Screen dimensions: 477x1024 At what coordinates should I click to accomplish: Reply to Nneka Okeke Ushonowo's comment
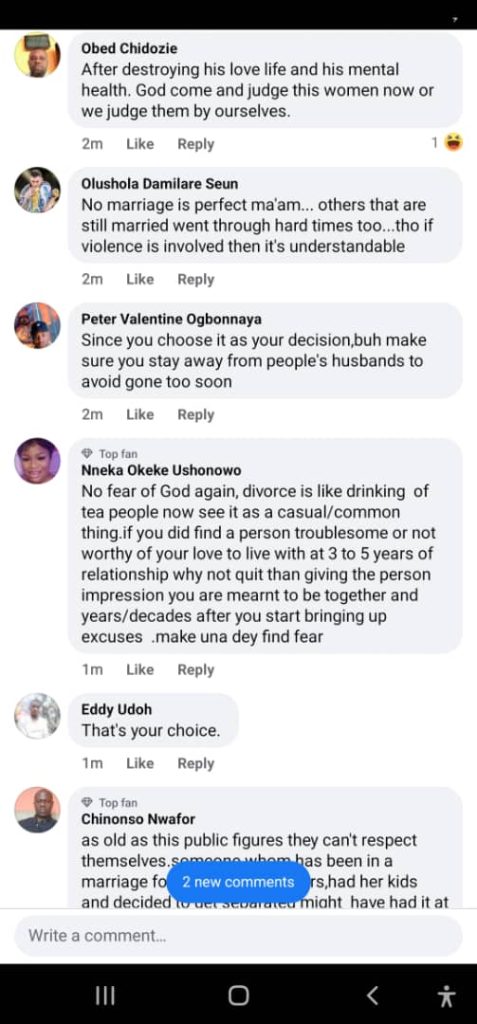195,669
